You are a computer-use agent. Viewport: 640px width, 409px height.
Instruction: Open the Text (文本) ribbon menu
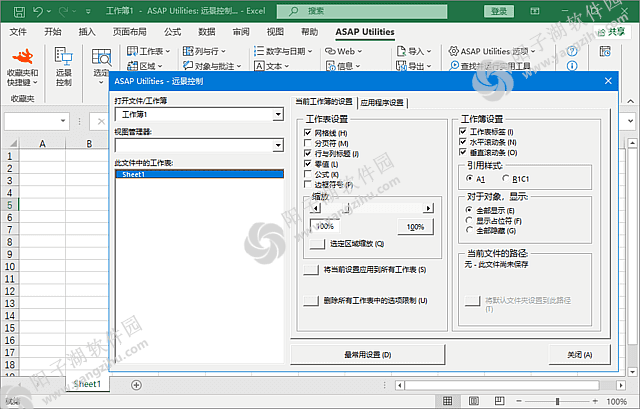click(x=271, y=66)
